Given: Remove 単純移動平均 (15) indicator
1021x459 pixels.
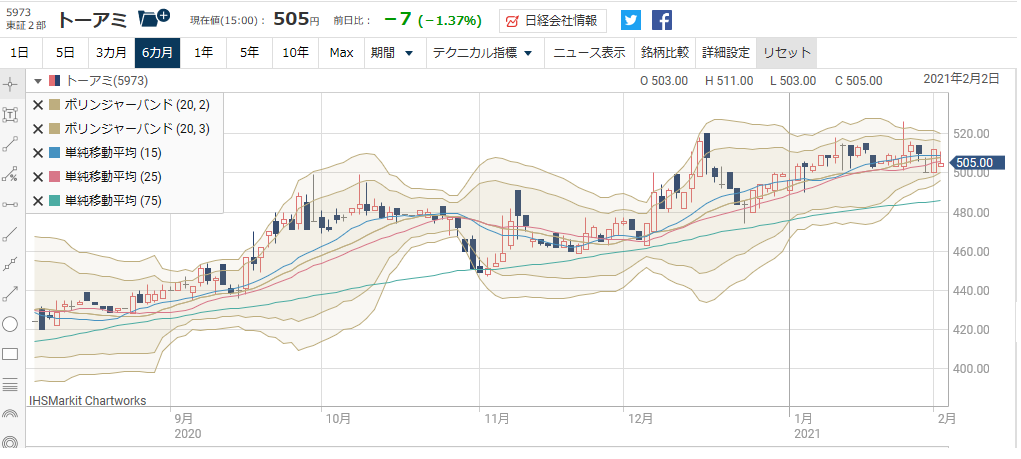Looking at the screenshot, I should [x=38, y=153].
